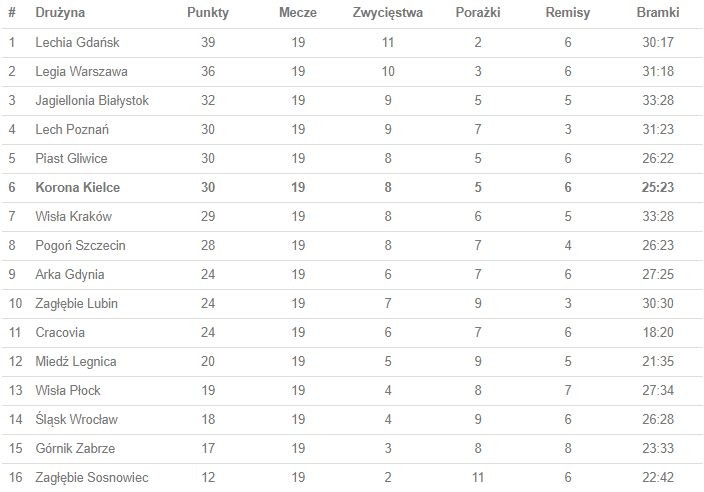This screenshot has height=492, width=704.
Task: Sort by the Punkty column header
Action: tap(208, 13)
